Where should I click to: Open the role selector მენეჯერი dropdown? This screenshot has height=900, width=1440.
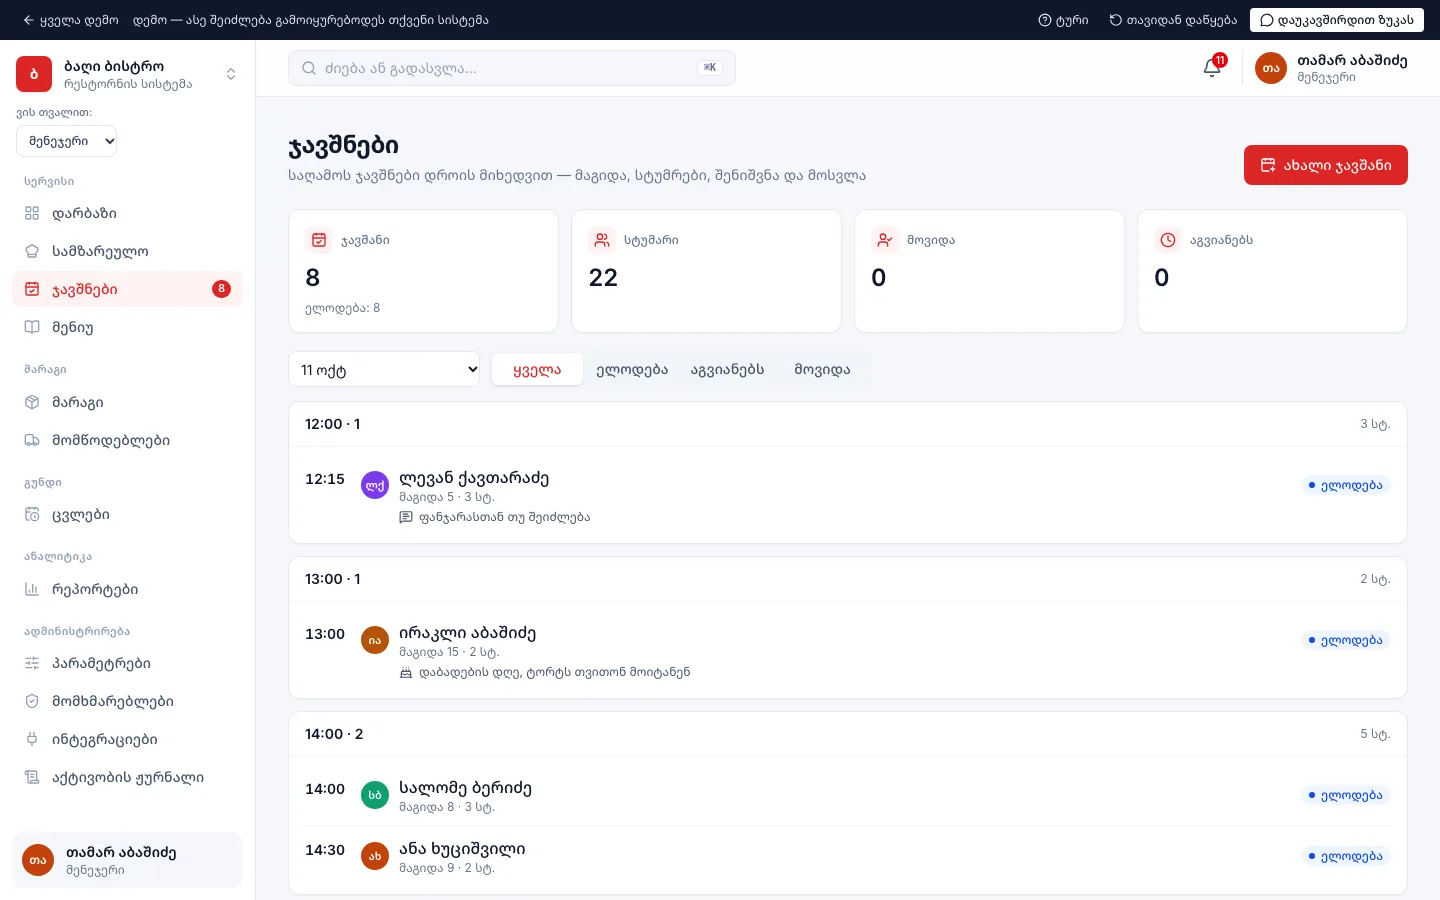[67, 141]
